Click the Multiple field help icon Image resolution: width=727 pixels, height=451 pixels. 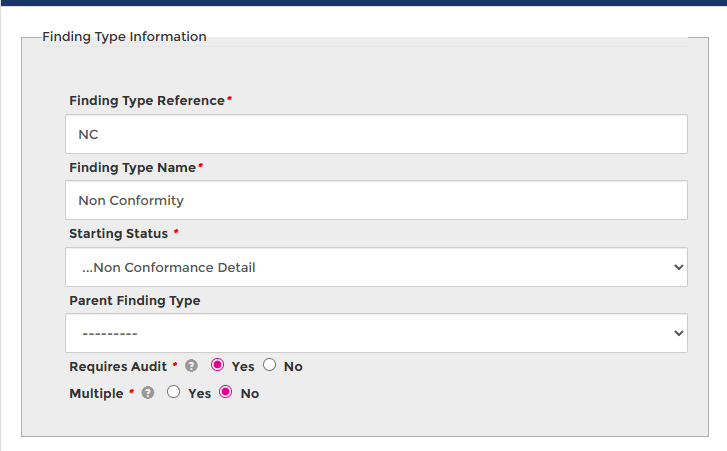pyautogui.click(x=148, y=393)
